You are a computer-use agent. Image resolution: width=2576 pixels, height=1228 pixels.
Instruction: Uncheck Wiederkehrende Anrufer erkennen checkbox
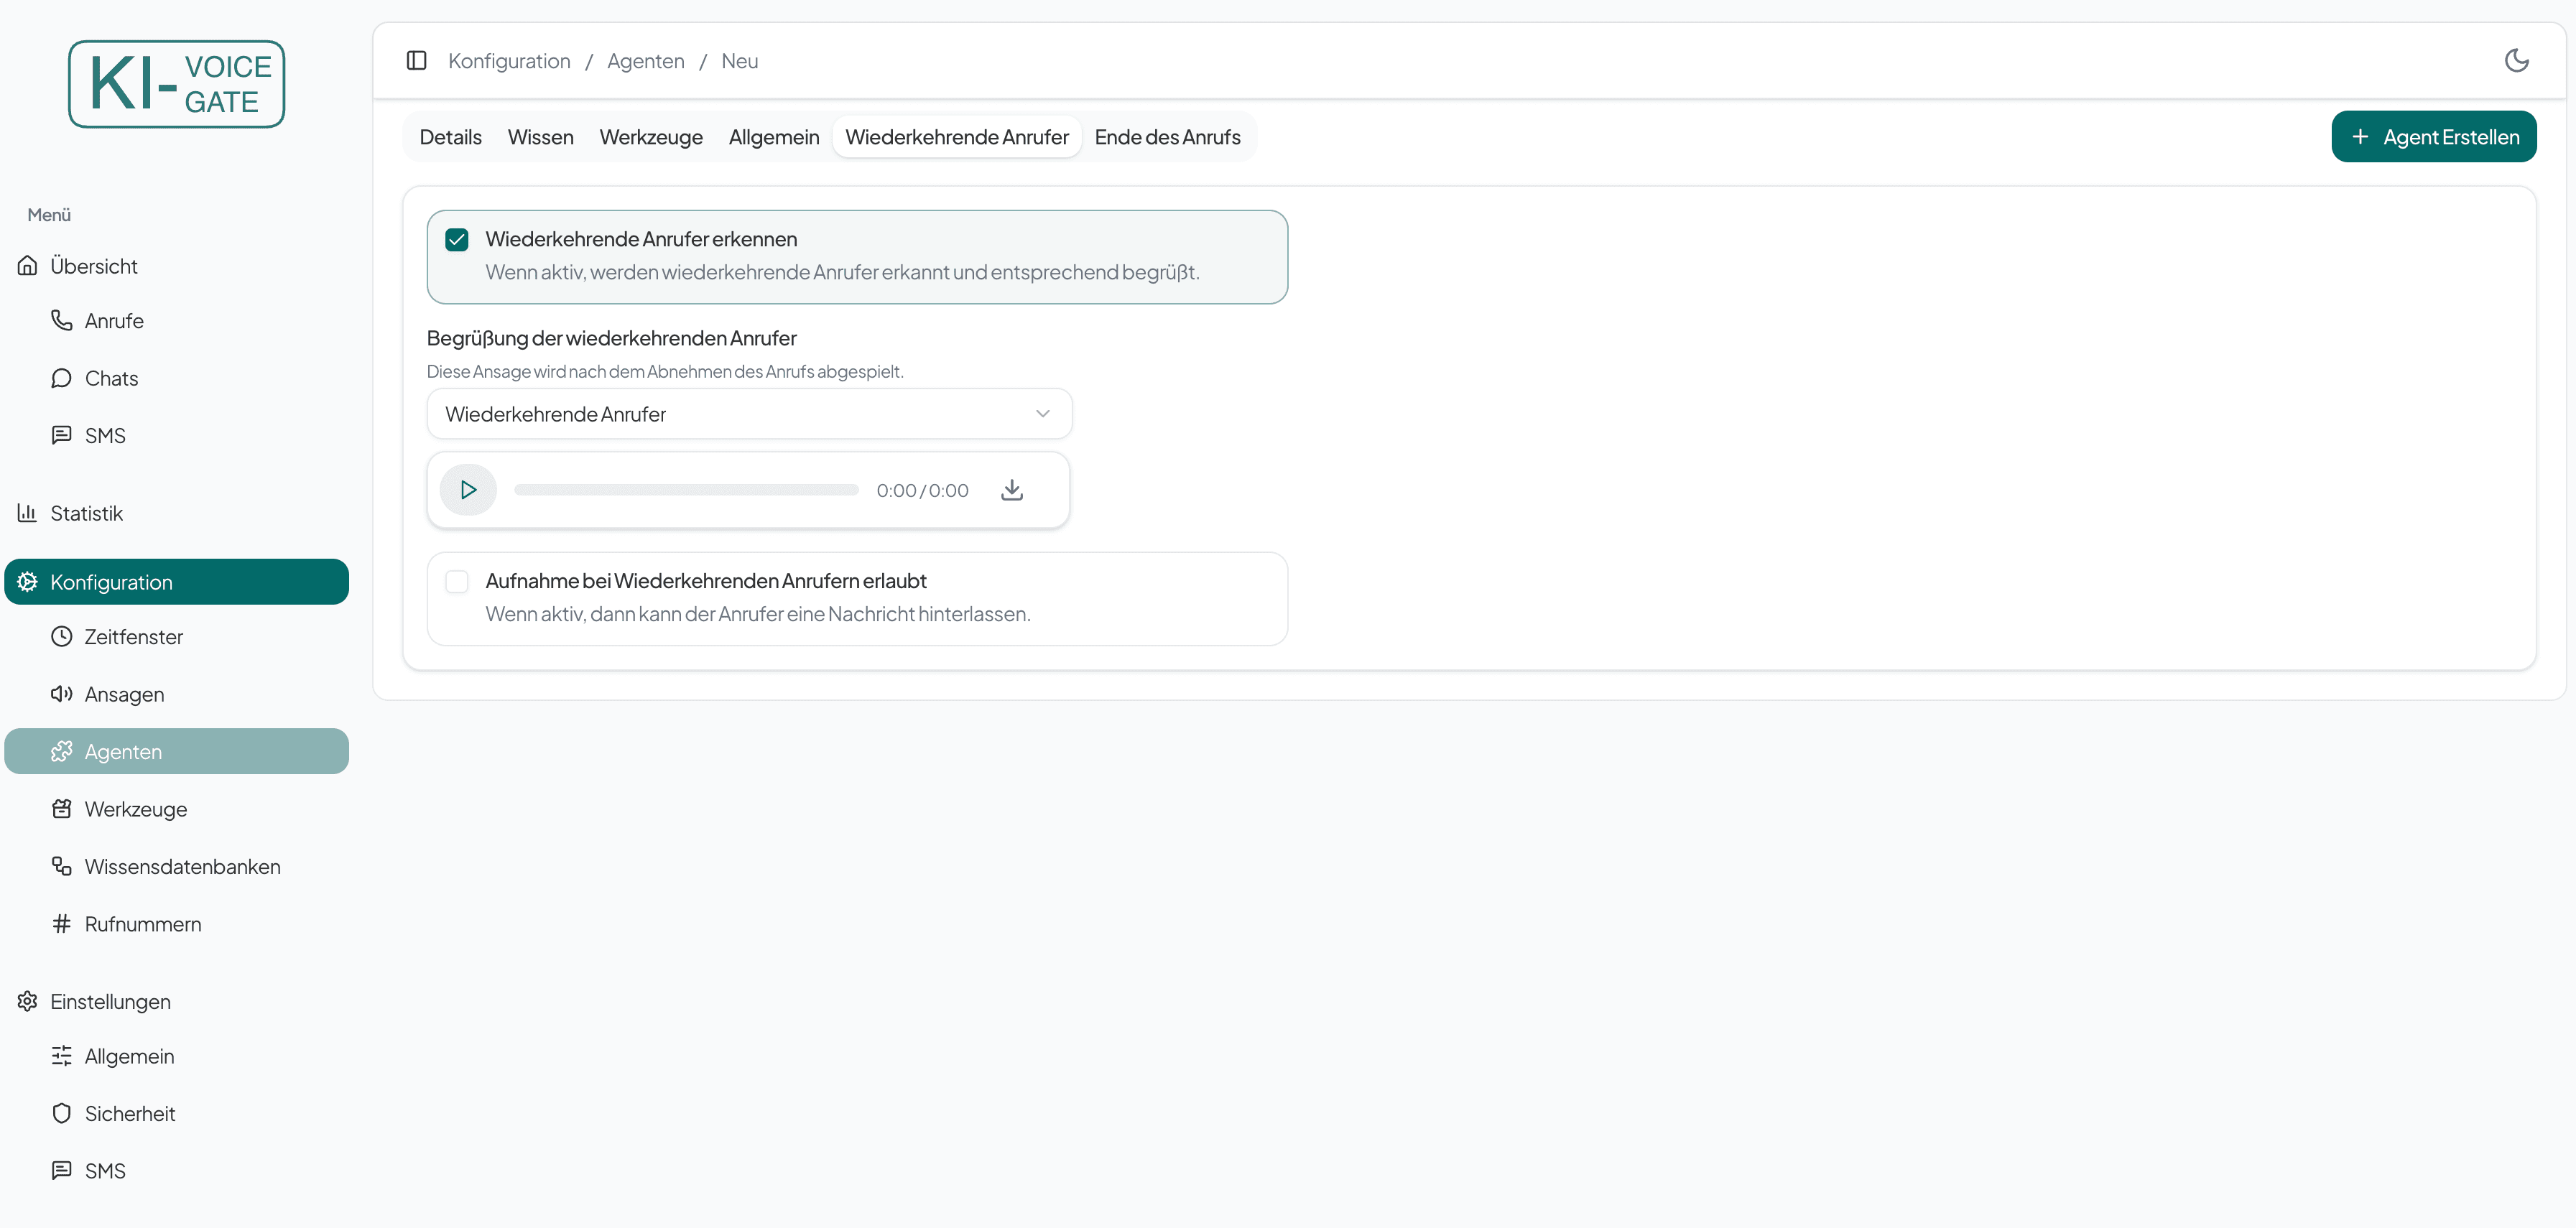click(x=457, y=240)
